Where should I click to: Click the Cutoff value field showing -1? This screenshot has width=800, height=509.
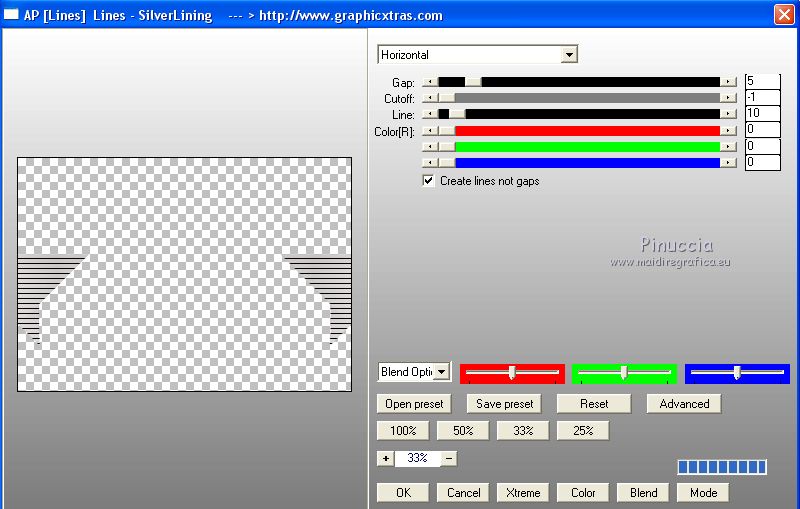coord(763,97)
